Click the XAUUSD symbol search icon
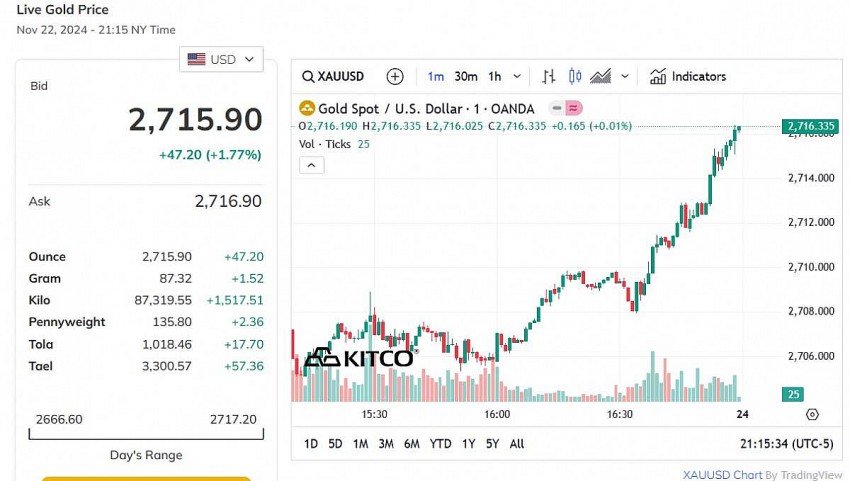This screenshot has width=850, height=481. tap(309, 77)
